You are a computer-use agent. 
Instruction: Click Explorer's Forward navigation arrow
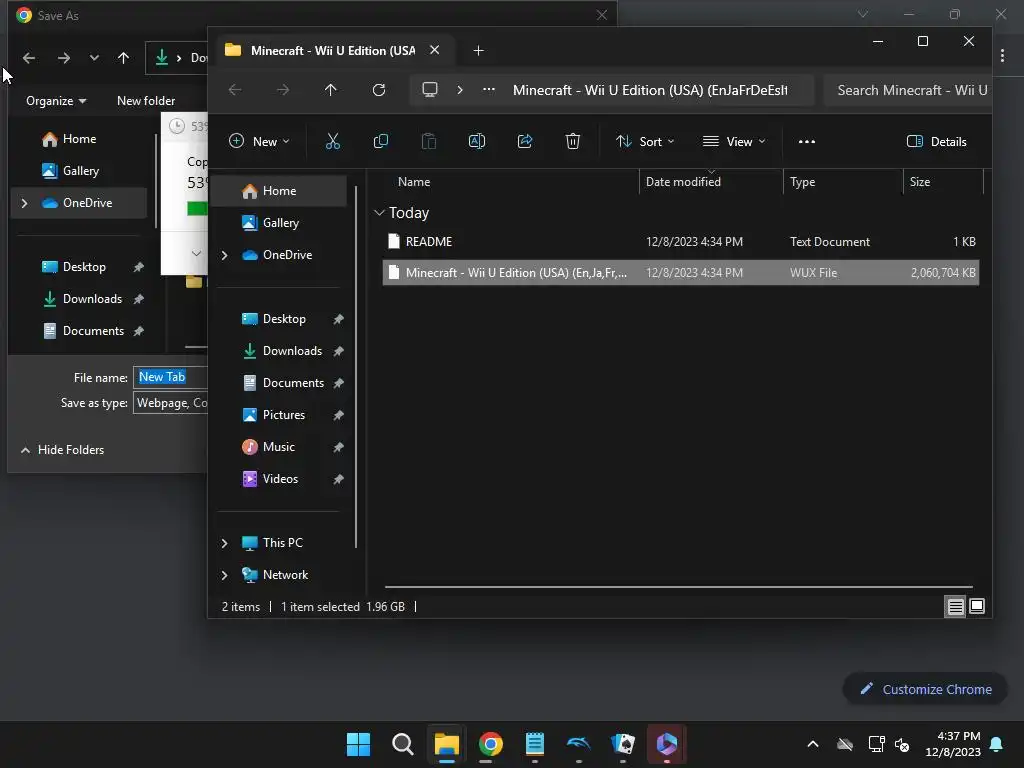click(283, 90)
